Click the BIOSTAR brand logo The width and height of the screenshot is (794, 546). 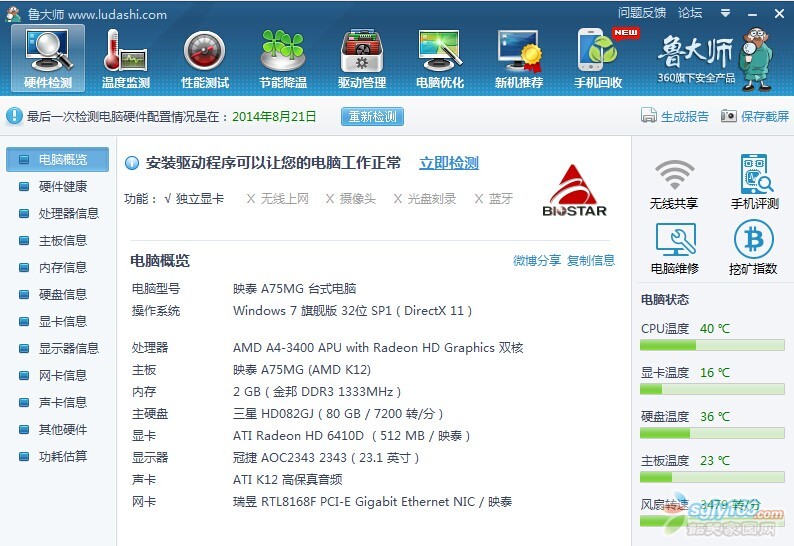coord(574,191)
